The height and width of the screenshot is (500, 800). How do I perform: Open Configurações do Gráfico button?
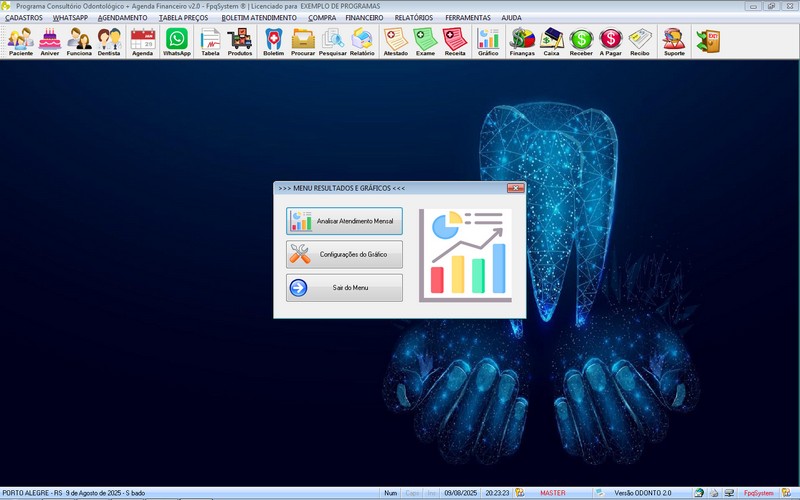pyautogui.click(x=344, y=254)
